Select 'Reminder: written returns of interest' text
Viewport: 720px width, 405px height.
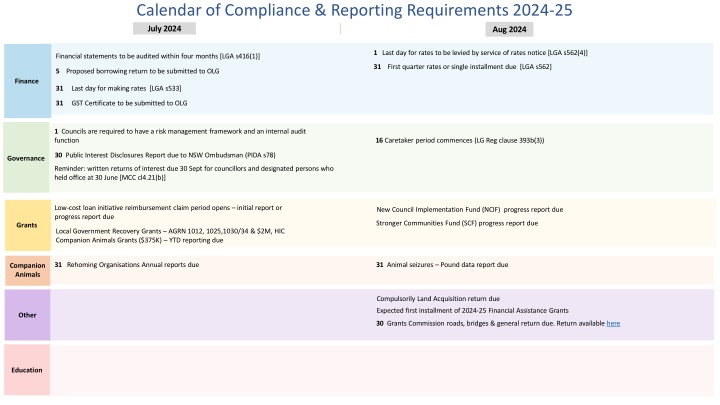pos(194,173)
